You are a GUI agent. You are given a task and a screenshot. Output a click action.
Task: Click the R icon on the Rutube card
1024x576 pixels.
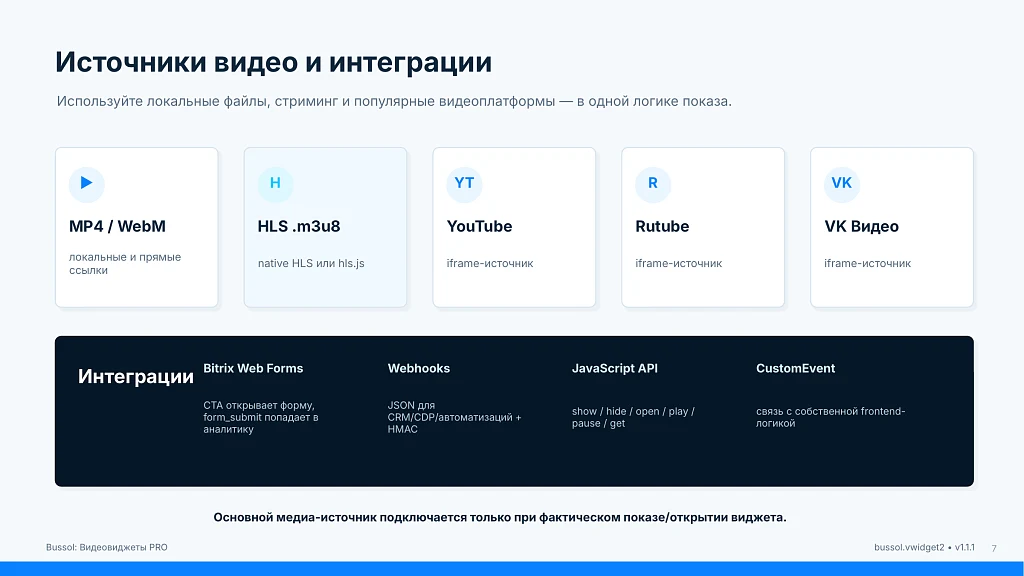(653, 183)
